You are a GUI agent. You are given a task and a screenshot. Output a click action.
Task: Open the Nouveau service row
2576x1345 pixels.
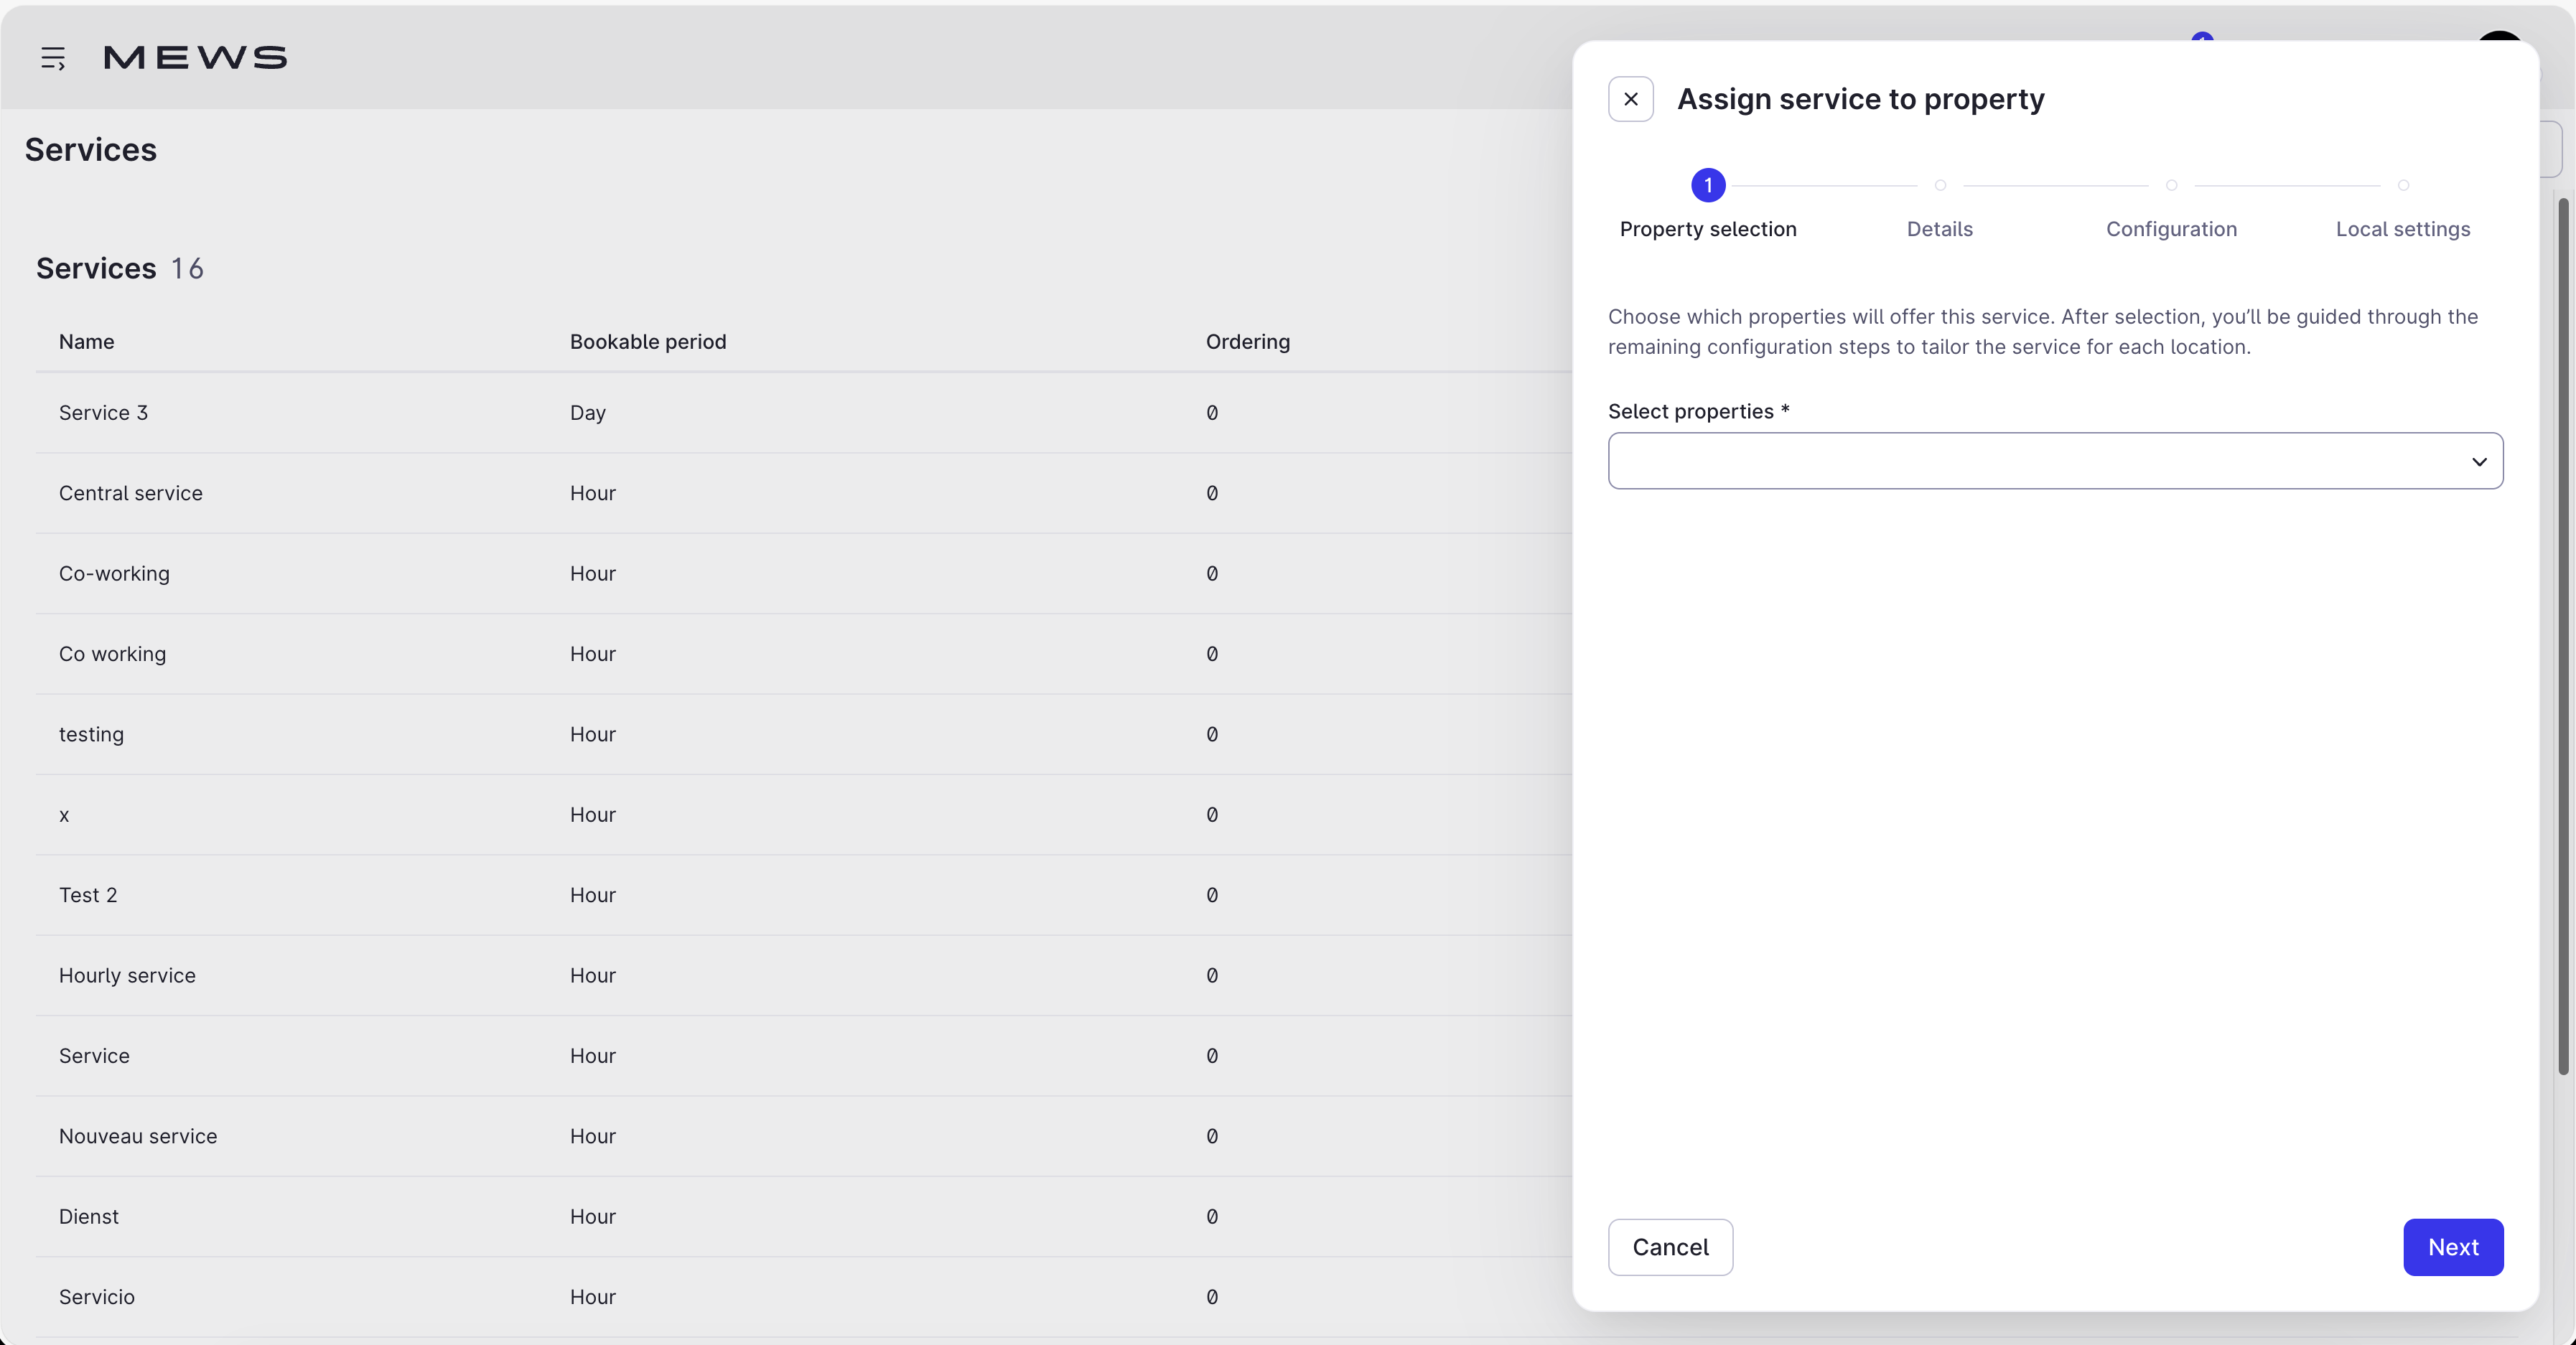pos(804,1136)
